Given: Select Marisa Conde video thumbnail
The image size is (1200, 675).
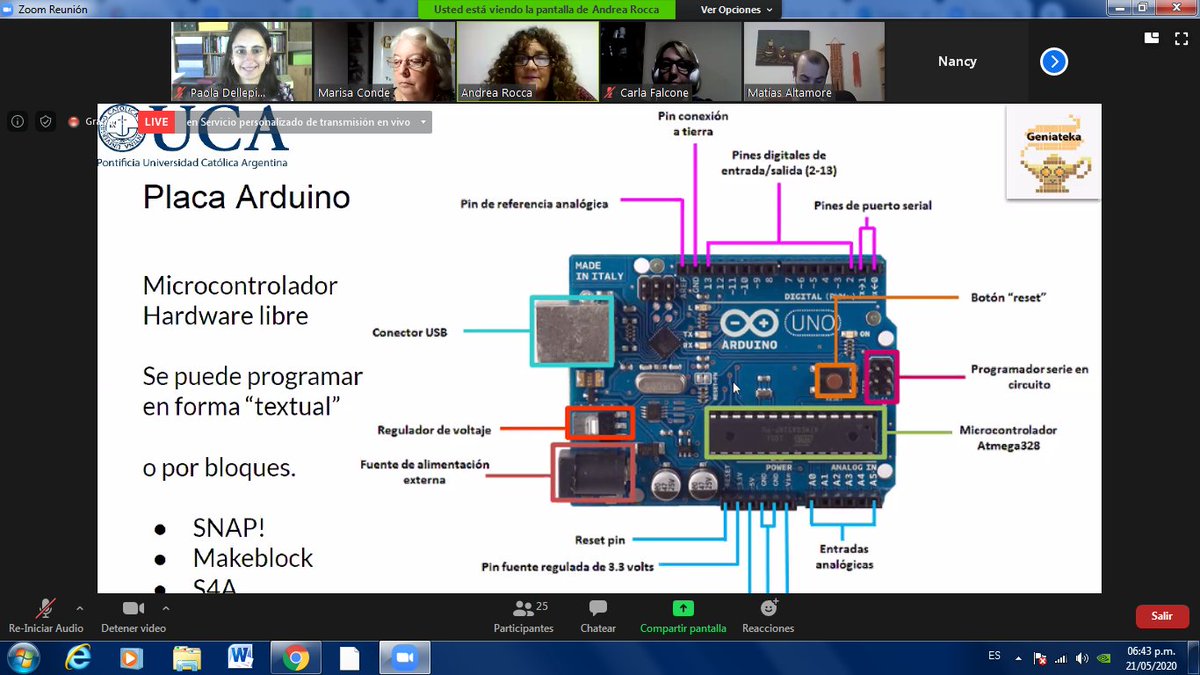Looking at the screenshot, I should 385,62.
